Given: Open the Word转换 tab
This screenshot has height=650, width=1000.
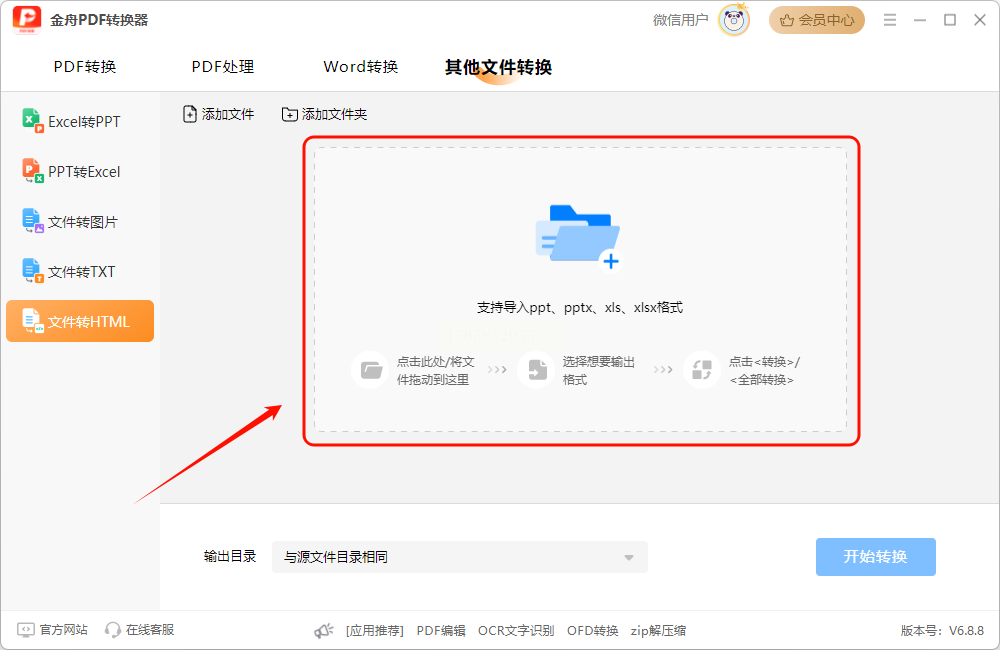Looking at the screenshot, I should click(x=360, y=67).
